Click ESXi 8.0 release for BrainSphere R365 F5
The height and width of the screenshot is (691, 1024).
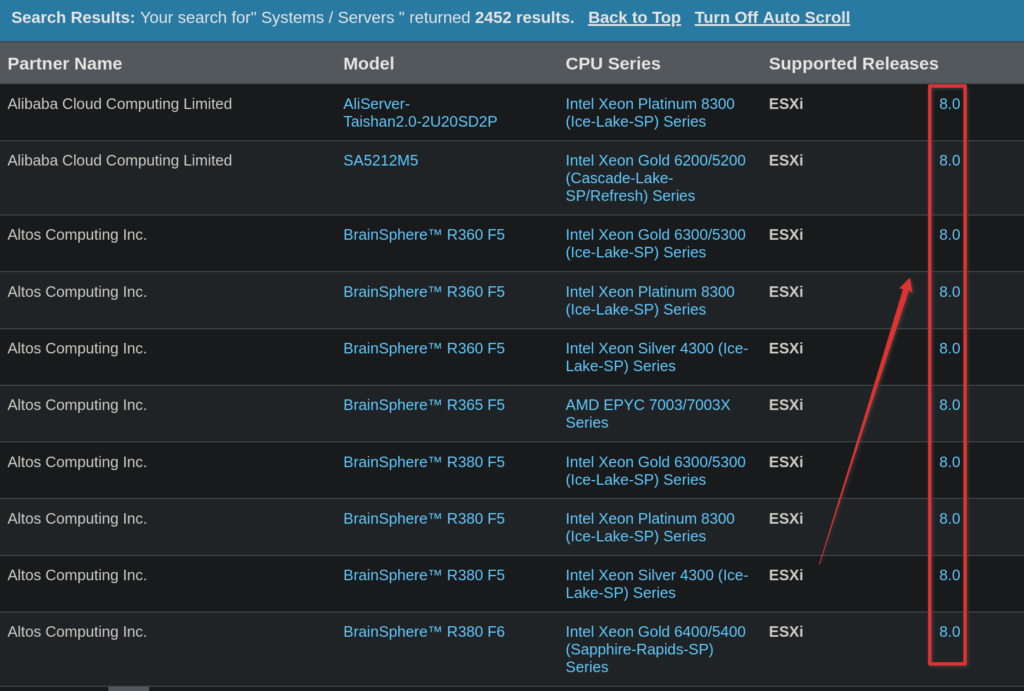949,405
